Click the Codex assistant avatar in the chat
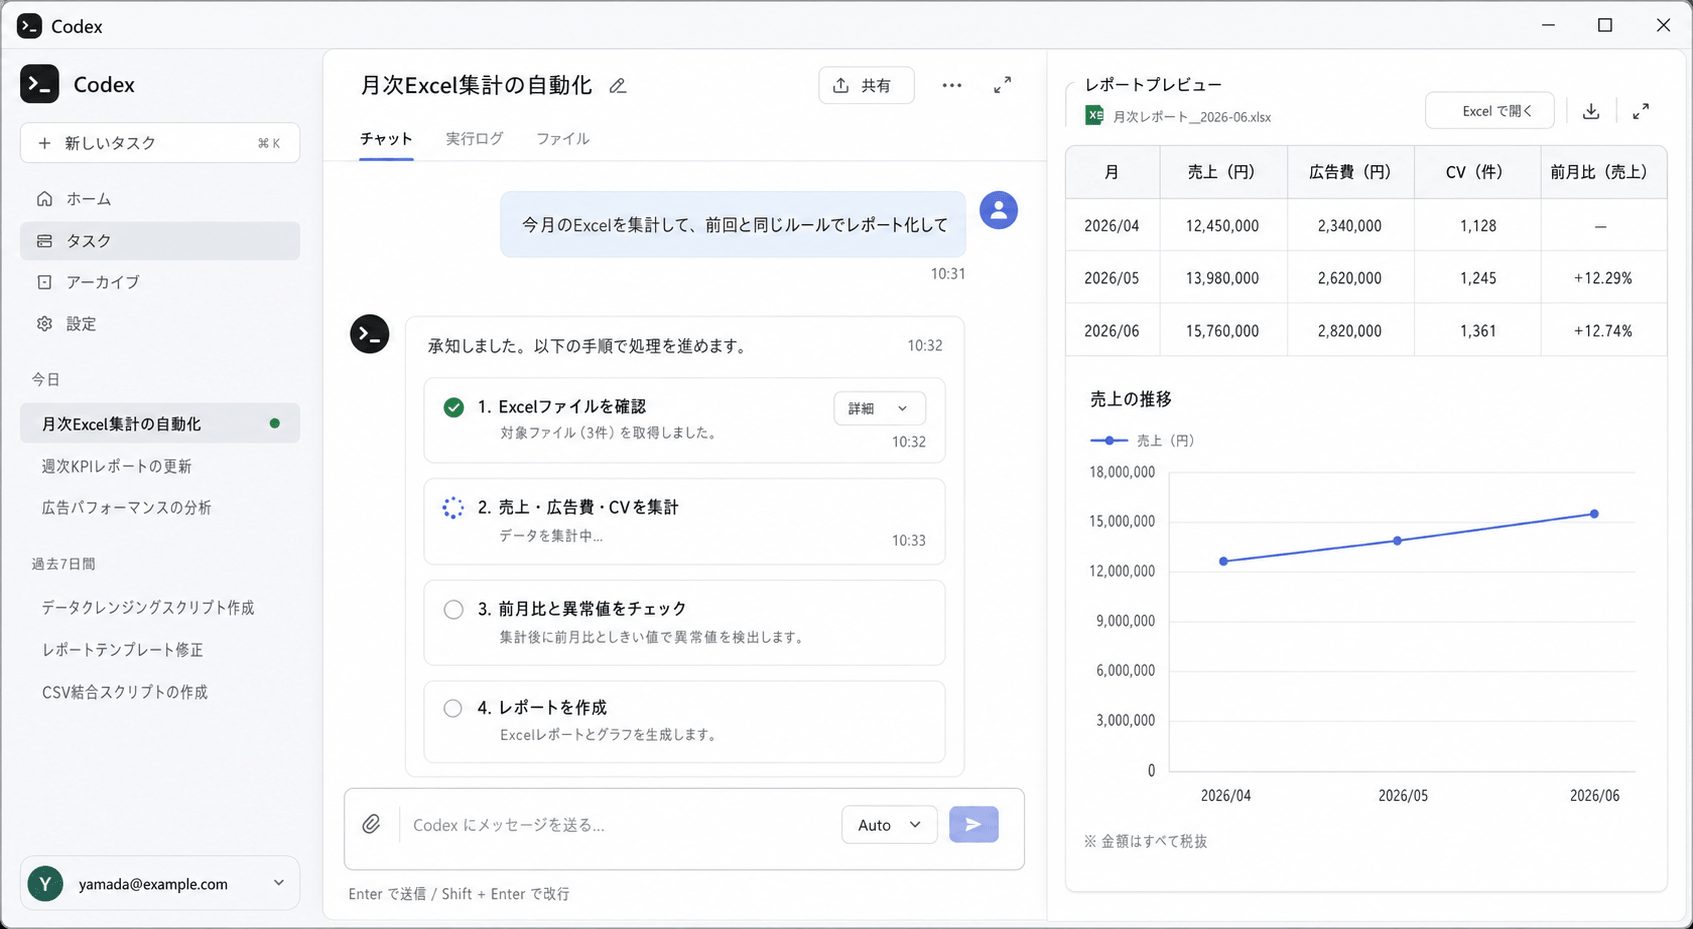The width and height of the screenshot is (1693, 929). (x=369, y=334)
